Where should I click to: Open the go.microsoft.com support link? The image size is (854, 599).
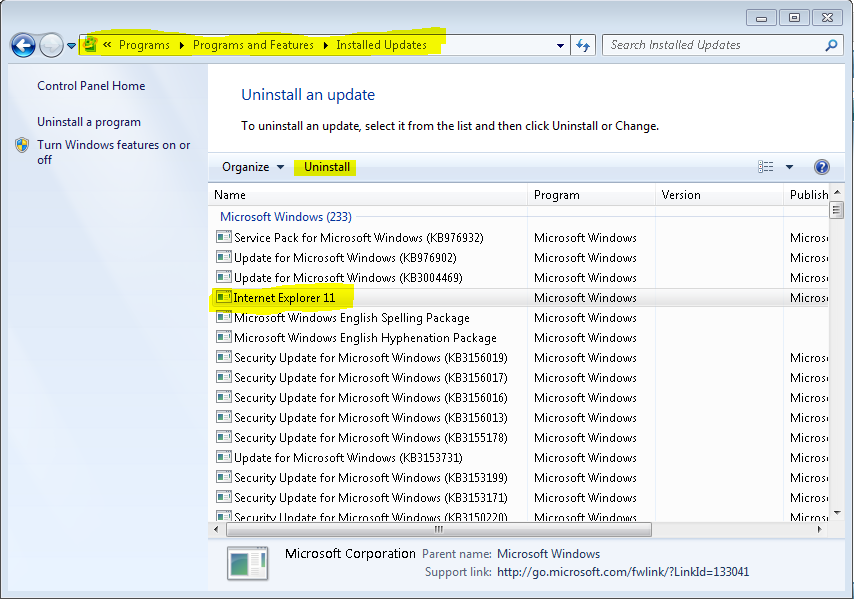click(x=623, y=572)
